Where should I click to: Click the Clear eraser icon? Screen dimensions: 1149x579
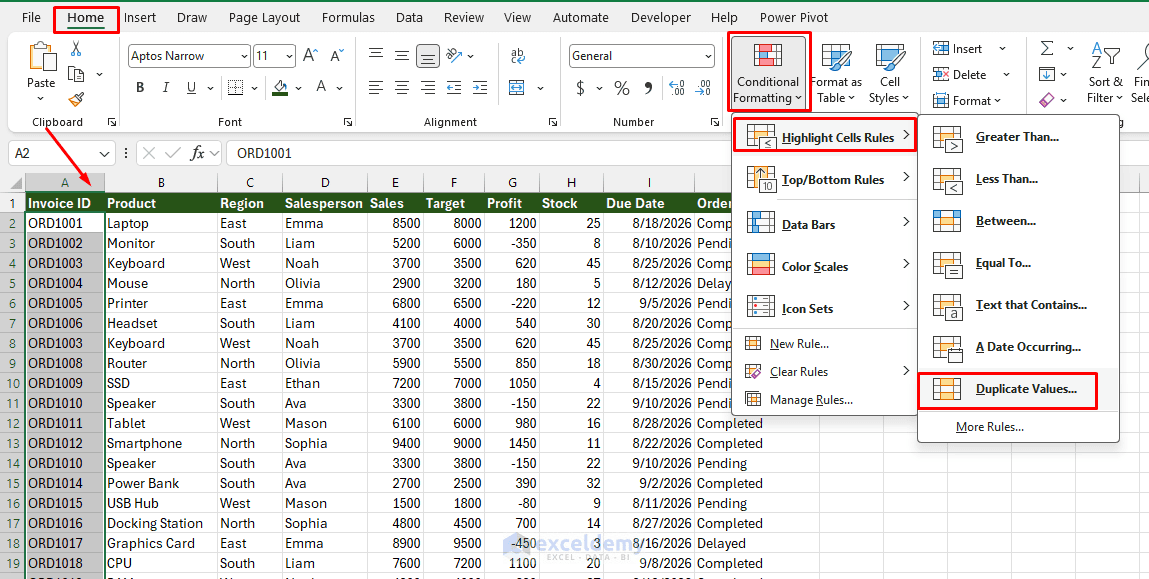[x=1047, y=99]
